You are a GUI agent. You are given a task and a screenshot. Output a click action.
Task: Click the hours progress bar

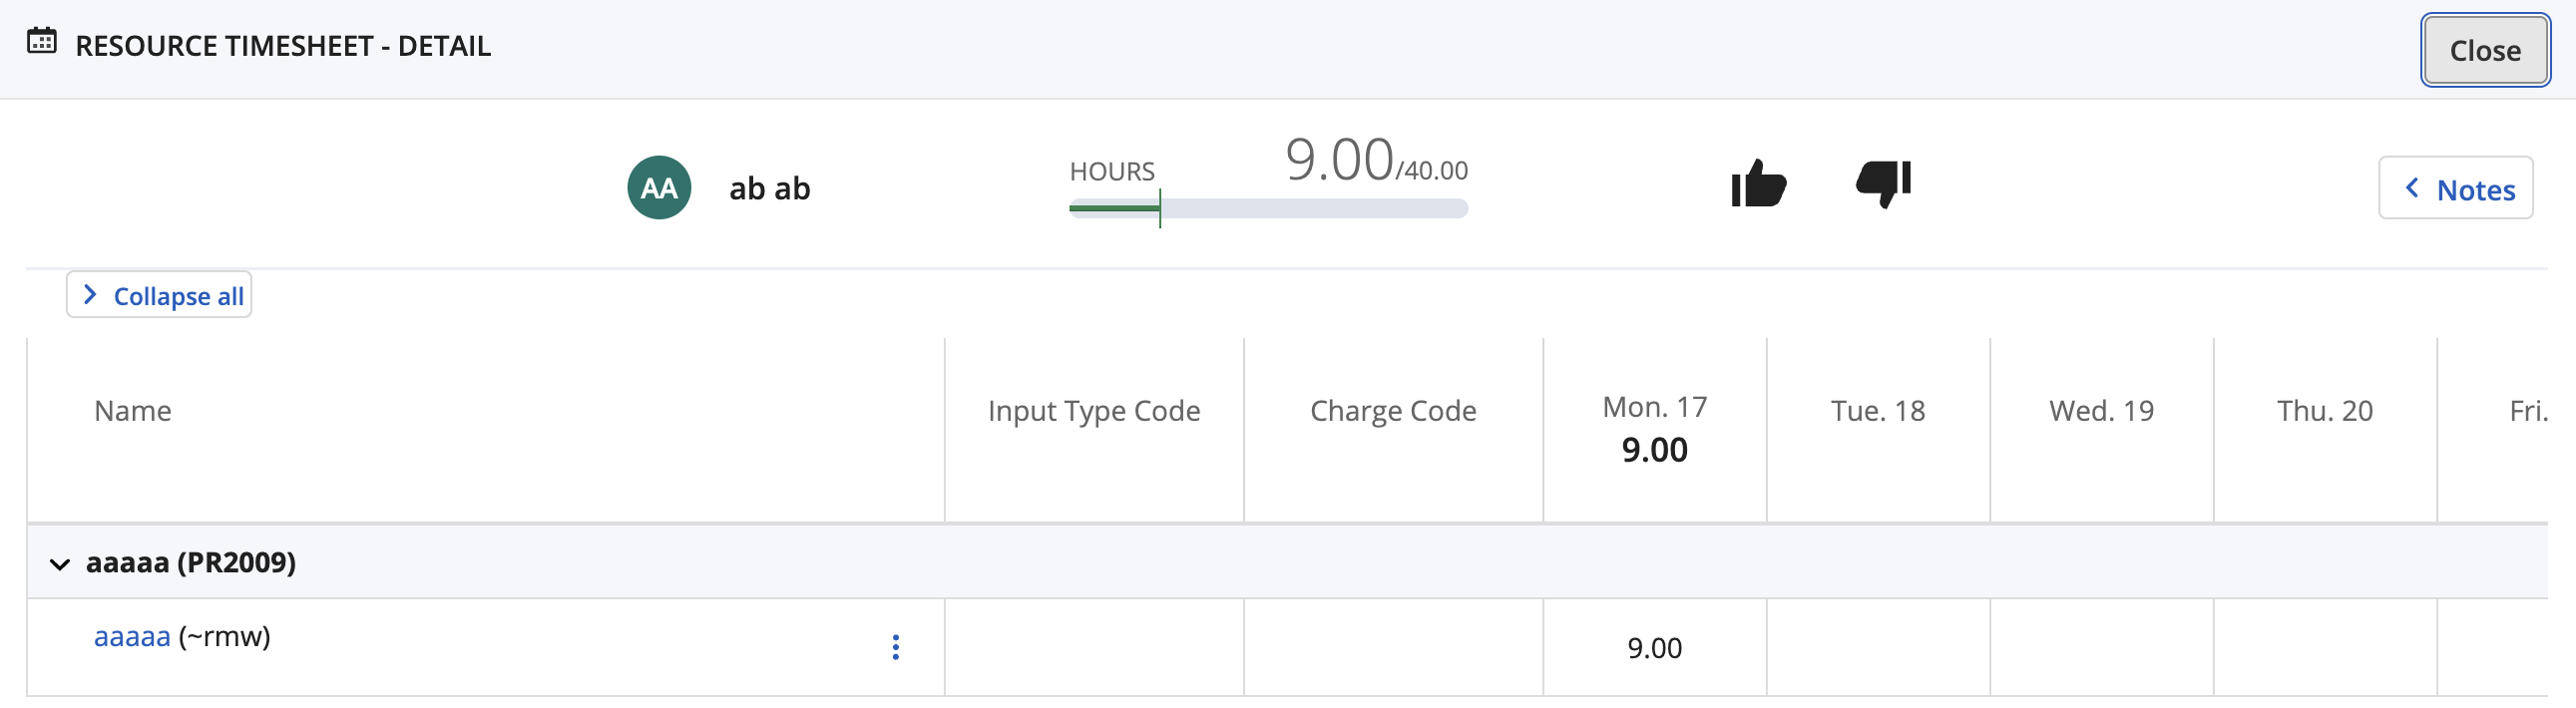(1268, 209)
